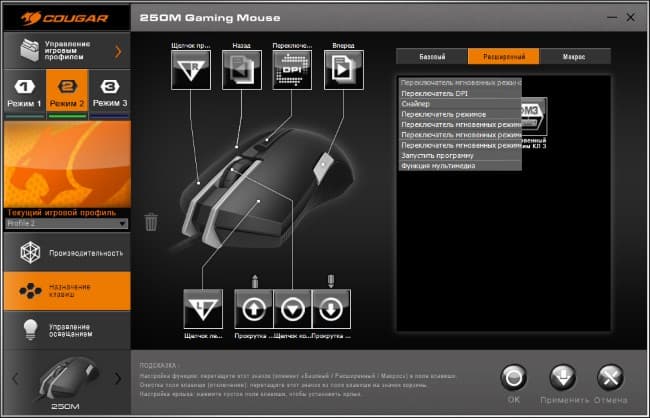Open the Макрос tab

click(575, 56)
